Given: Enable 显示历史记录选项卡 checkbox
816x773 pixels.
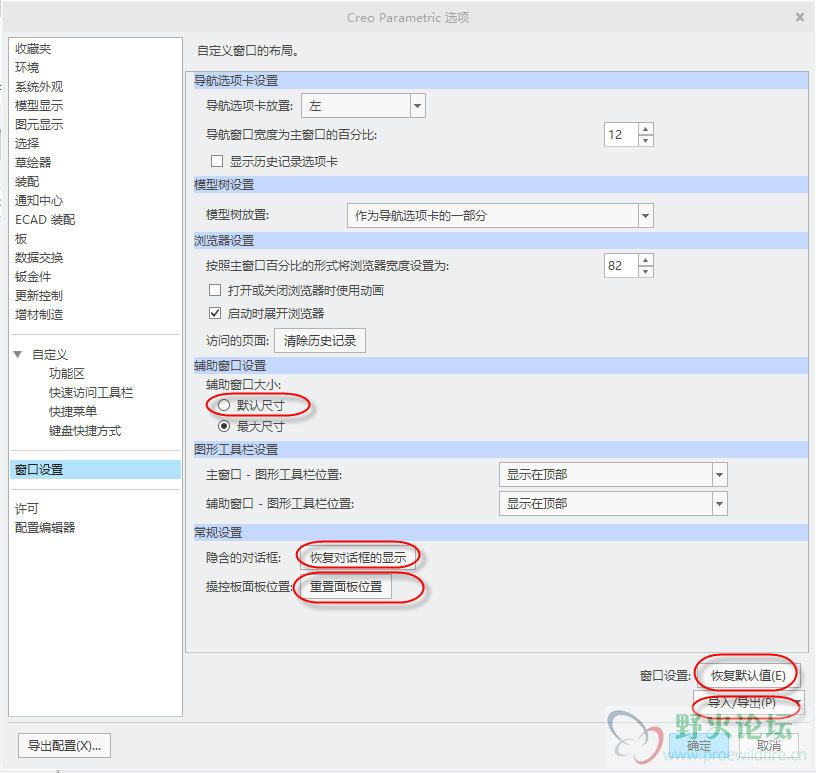Looking at the screenshot, I should pos(217,161).
